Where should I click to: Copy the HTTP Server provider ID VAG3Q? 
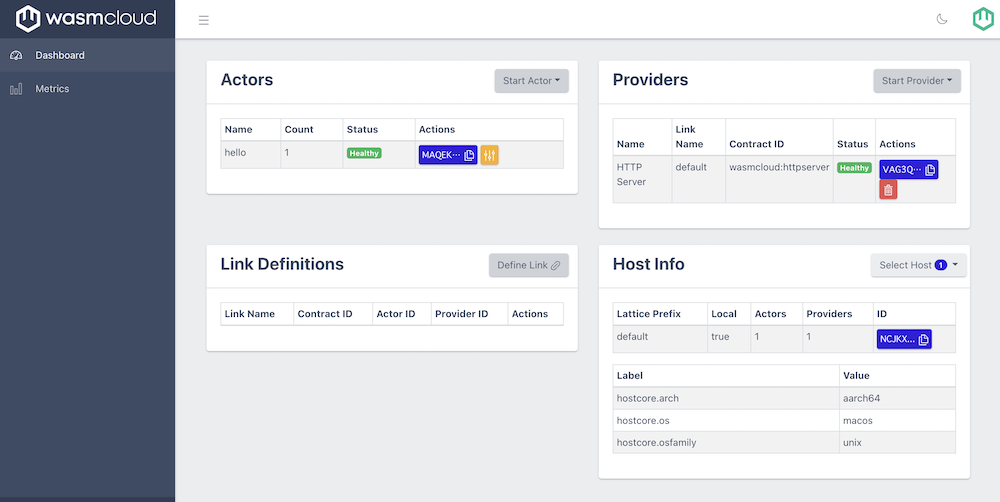tap(909, 170)
